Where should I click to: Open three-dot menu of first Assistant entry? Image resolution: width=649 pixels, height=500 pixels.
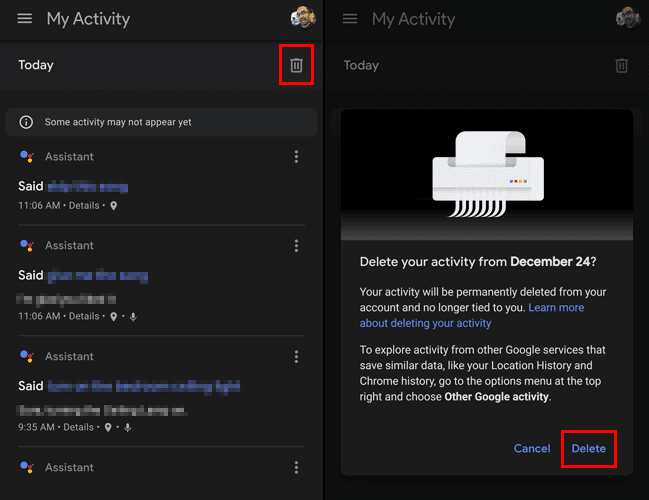(x=296, y=156)
